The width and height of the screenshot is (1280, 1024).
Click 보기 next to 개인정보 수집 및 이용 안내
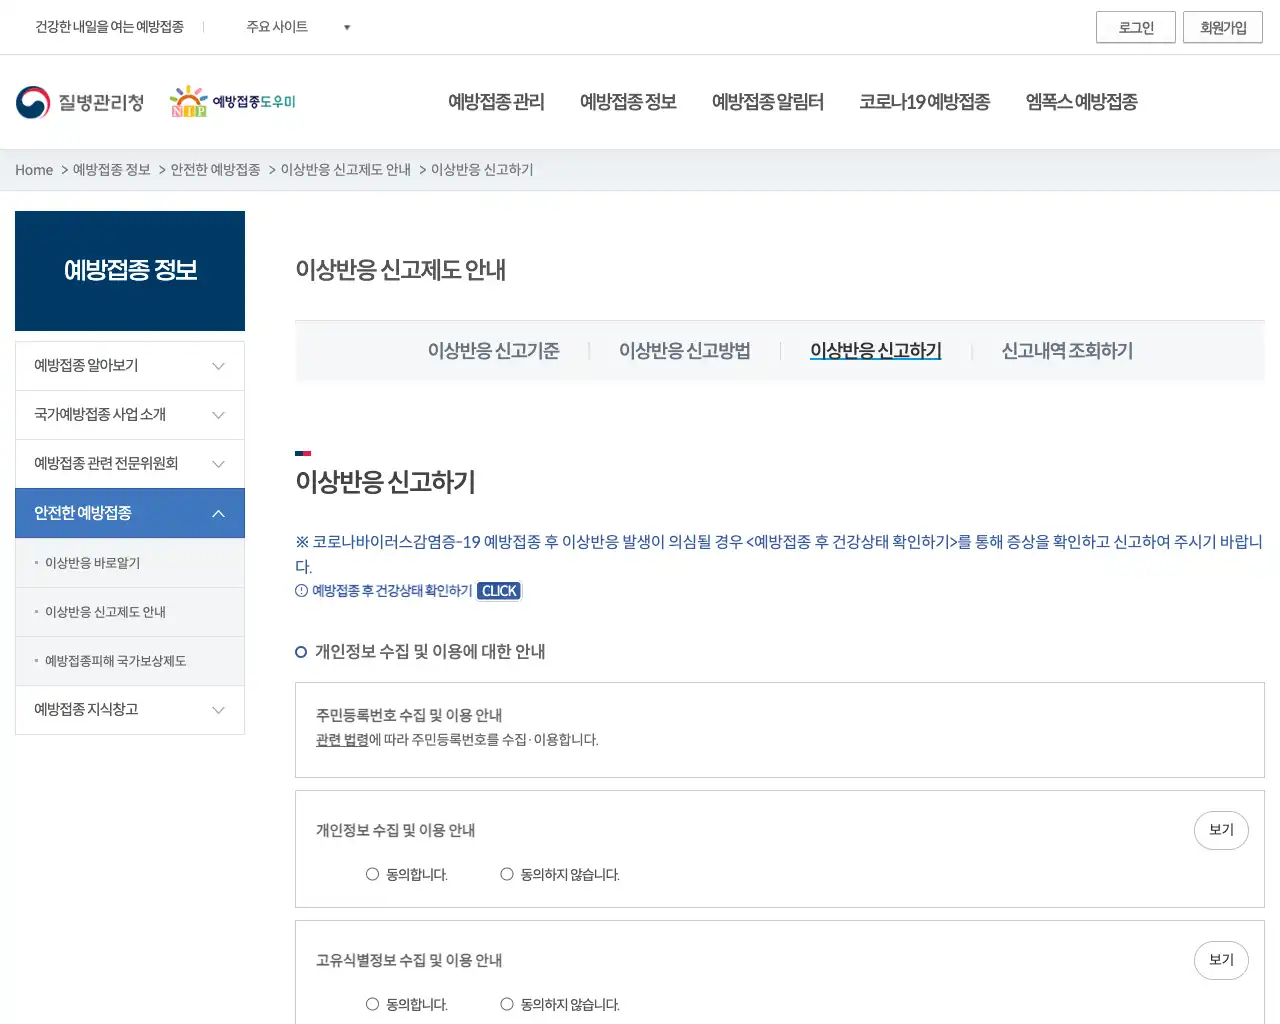tap(1221, 830)
